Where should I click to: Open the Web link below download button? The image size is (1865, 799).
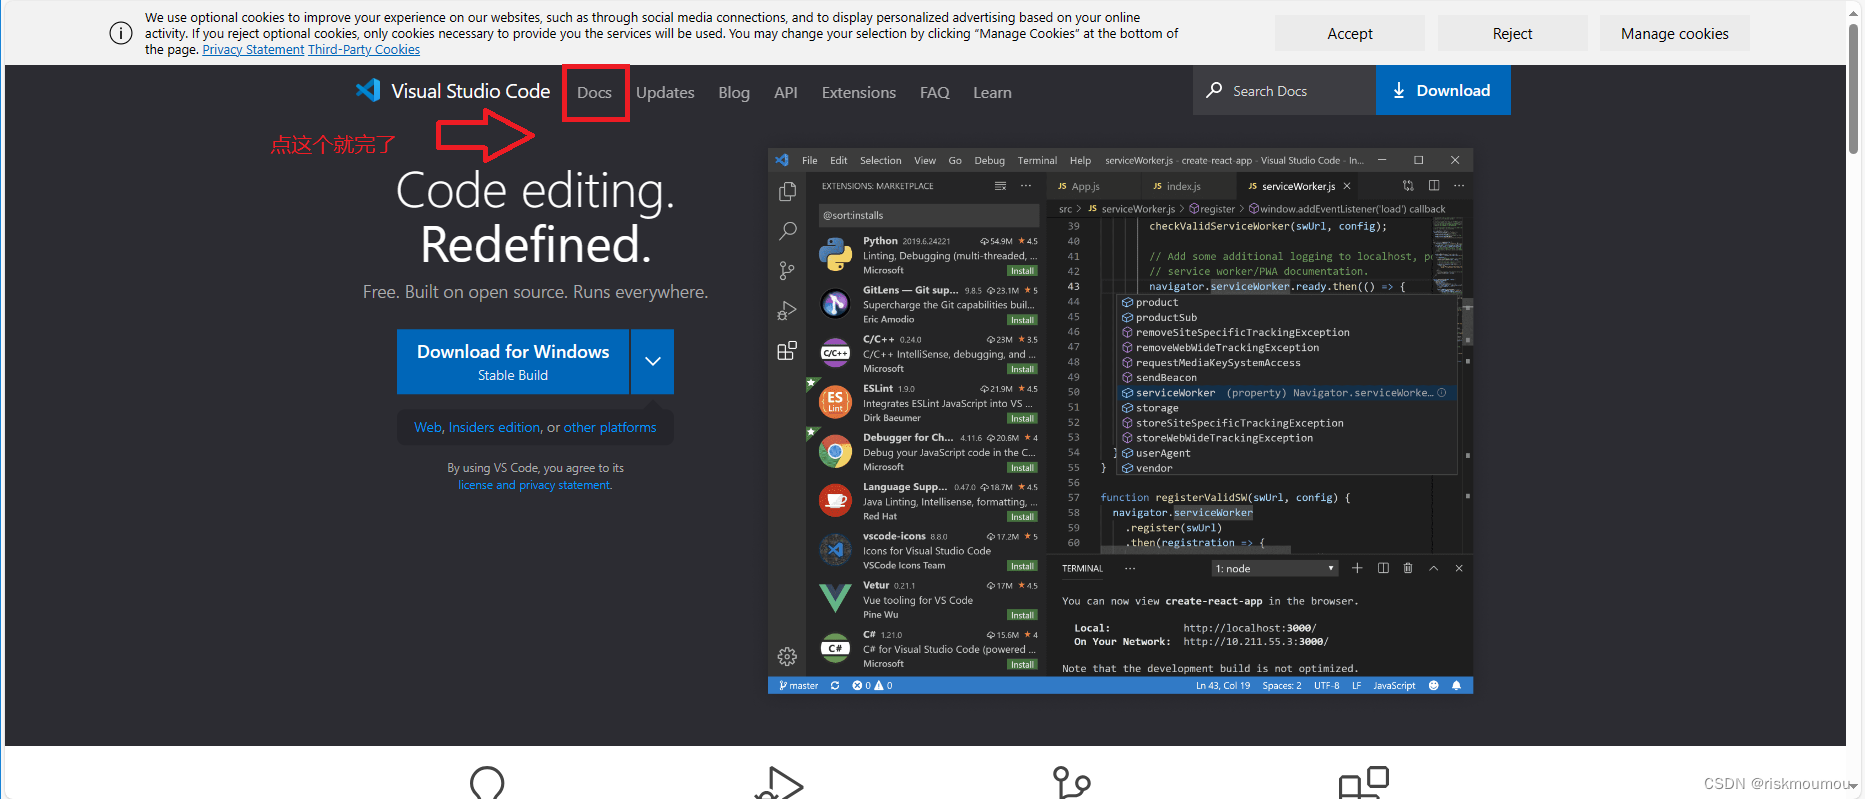[427, 427]
